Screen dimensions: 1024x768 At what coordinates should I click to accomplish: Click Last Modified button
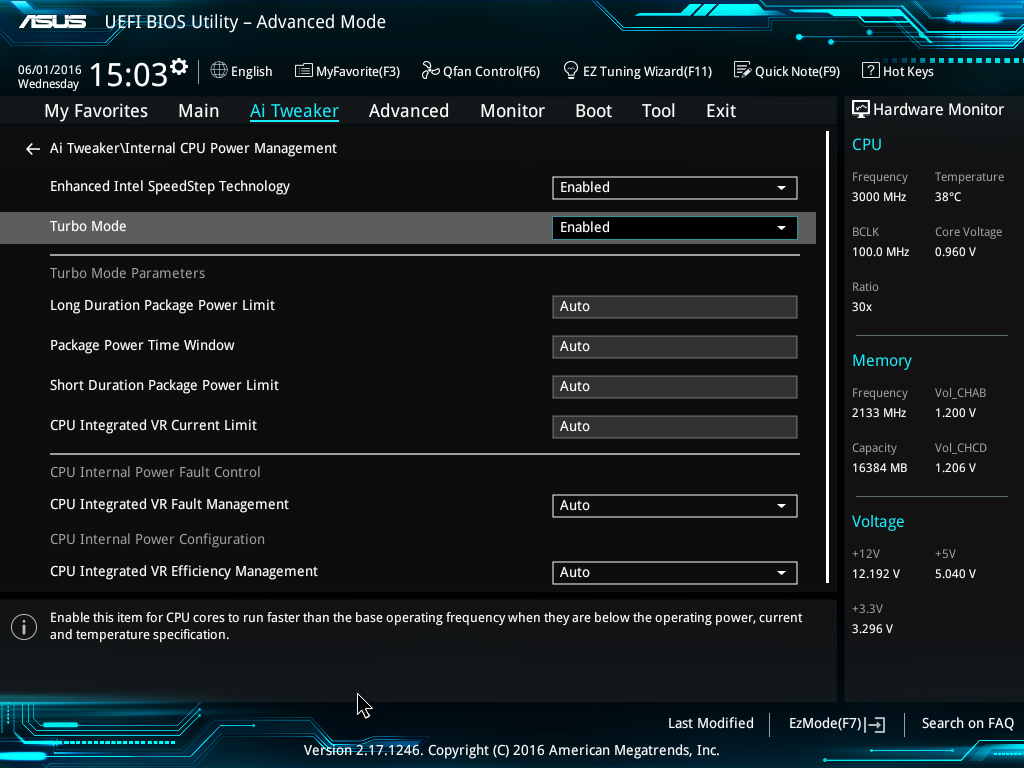[x=711, y=724]
